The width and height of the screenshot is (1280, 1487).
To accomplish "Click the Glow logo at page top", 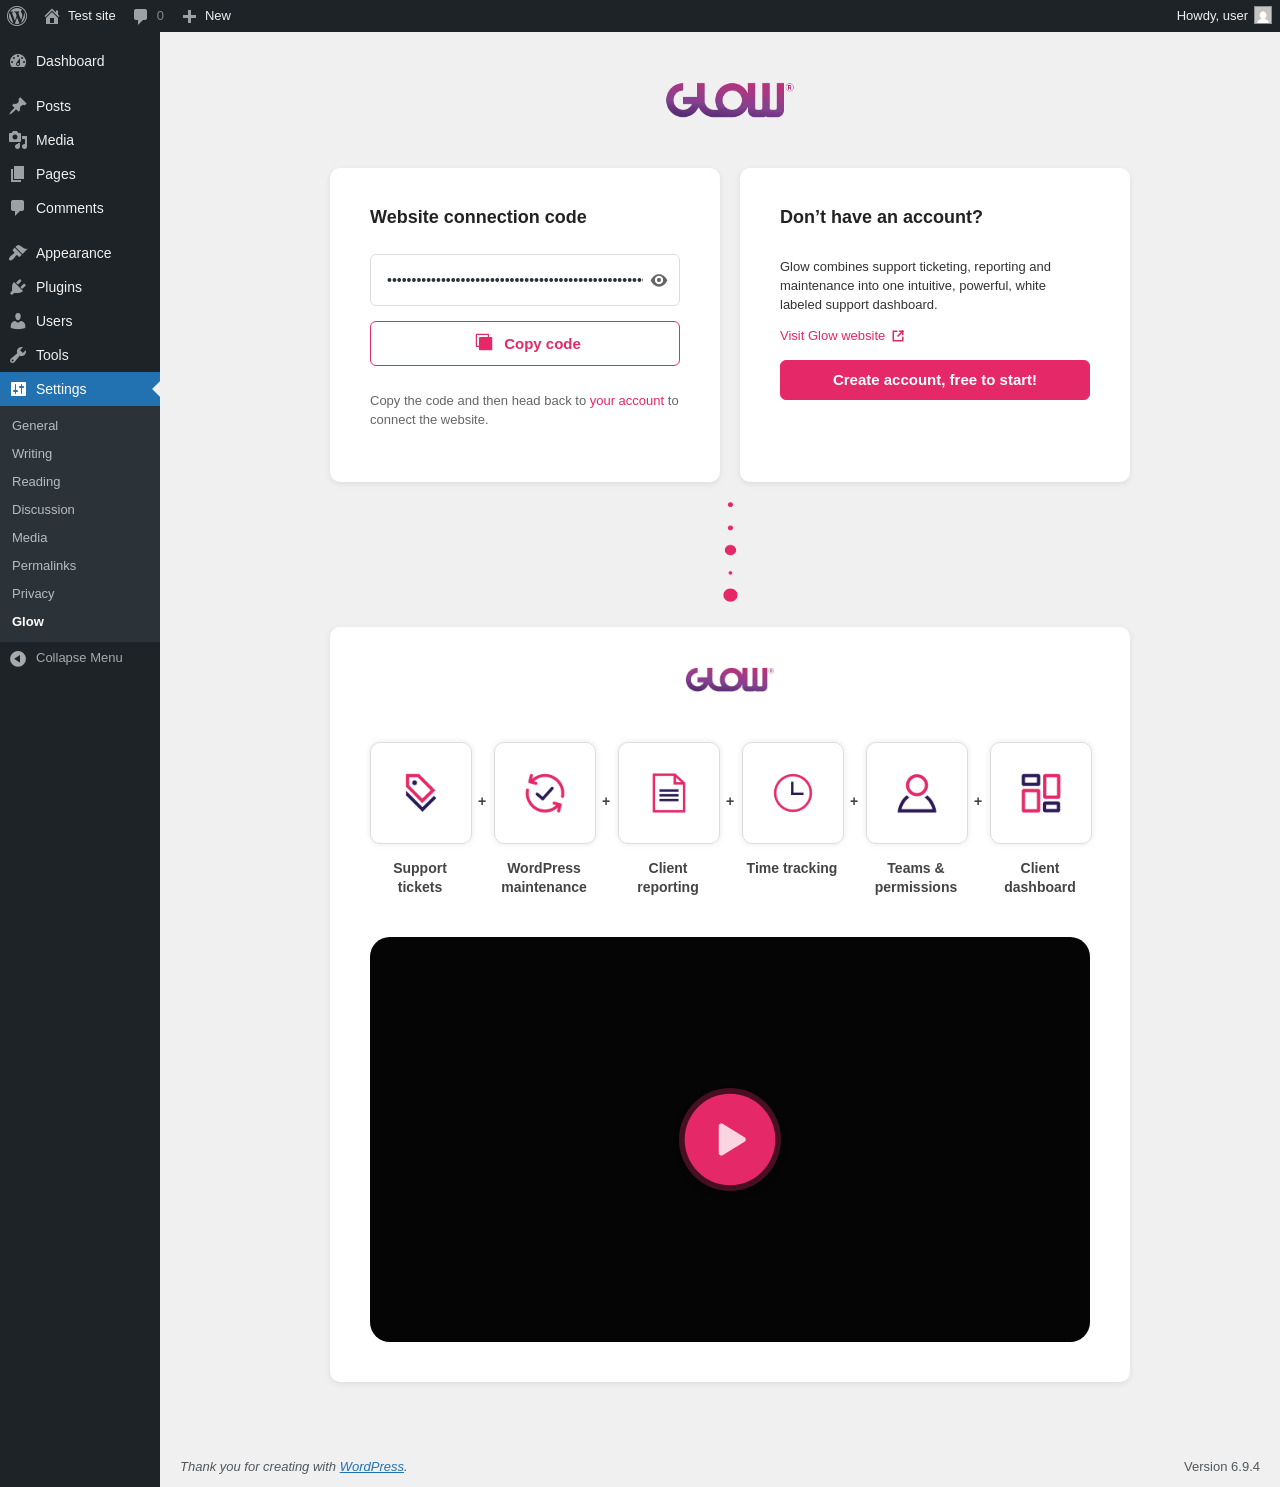I will [x=730, y=100].
